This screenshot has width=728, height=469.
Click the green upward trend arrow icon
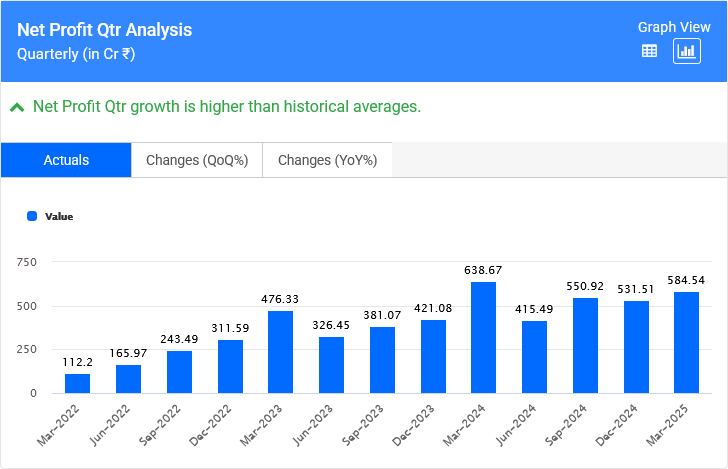17,107
